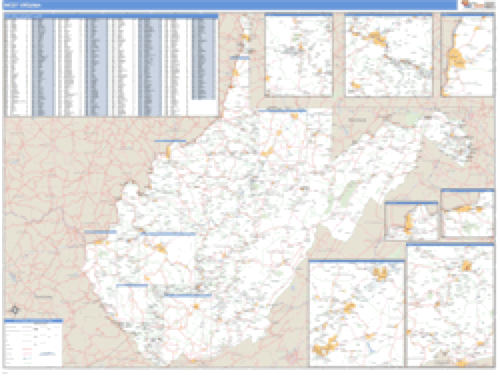Select the wide inset map beside the tallest inset
Image resolution: width=500 pixels, height=376 pixels.
pyautogui.click(x=357, y=314)
